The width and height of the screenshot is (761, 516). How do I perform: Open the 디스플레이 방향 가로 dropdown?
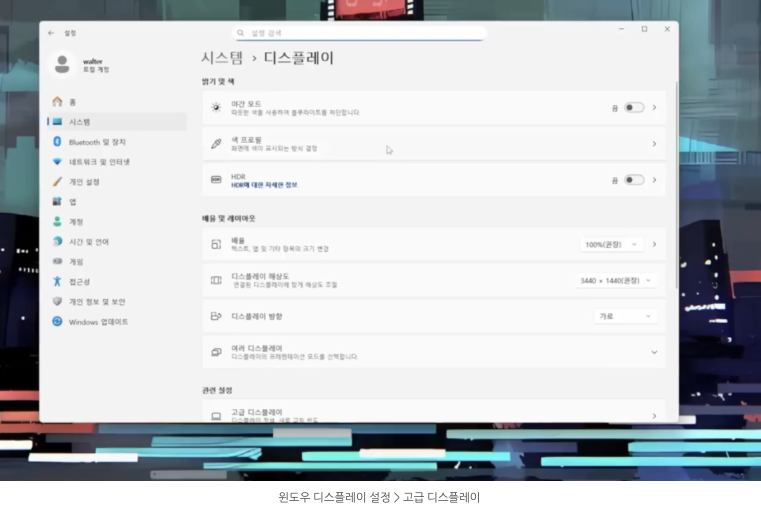point(626,316)
